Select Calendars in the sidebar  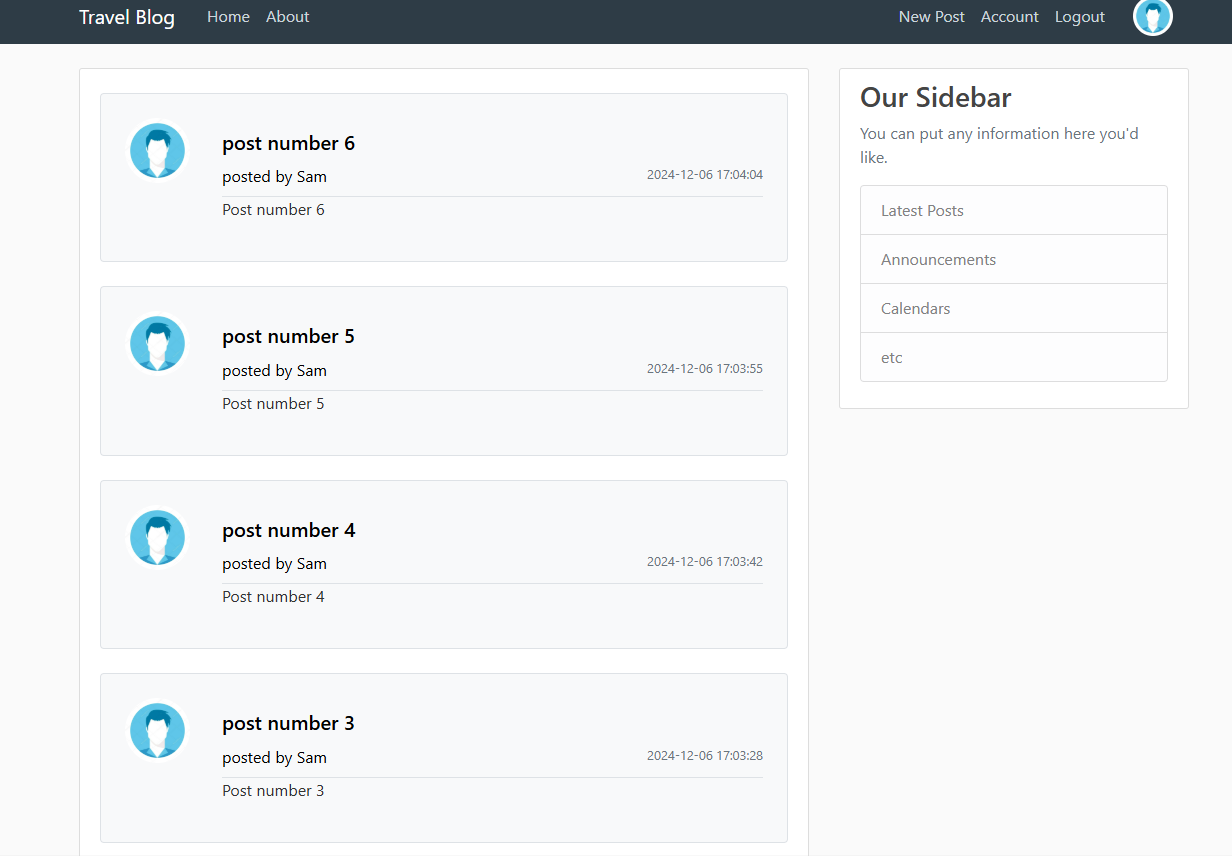(1014, 308)
